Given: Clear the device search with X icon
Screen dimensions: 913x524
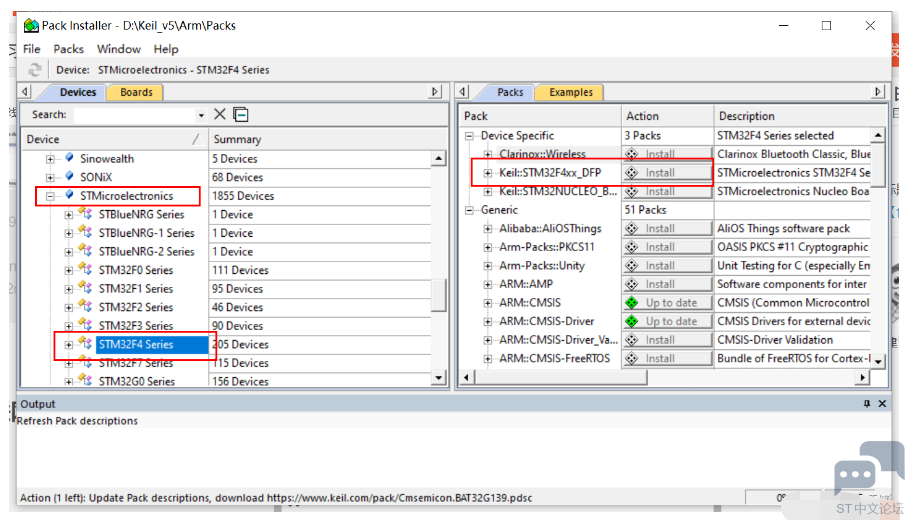Looking at the screenshot, I should click(220, 114).
